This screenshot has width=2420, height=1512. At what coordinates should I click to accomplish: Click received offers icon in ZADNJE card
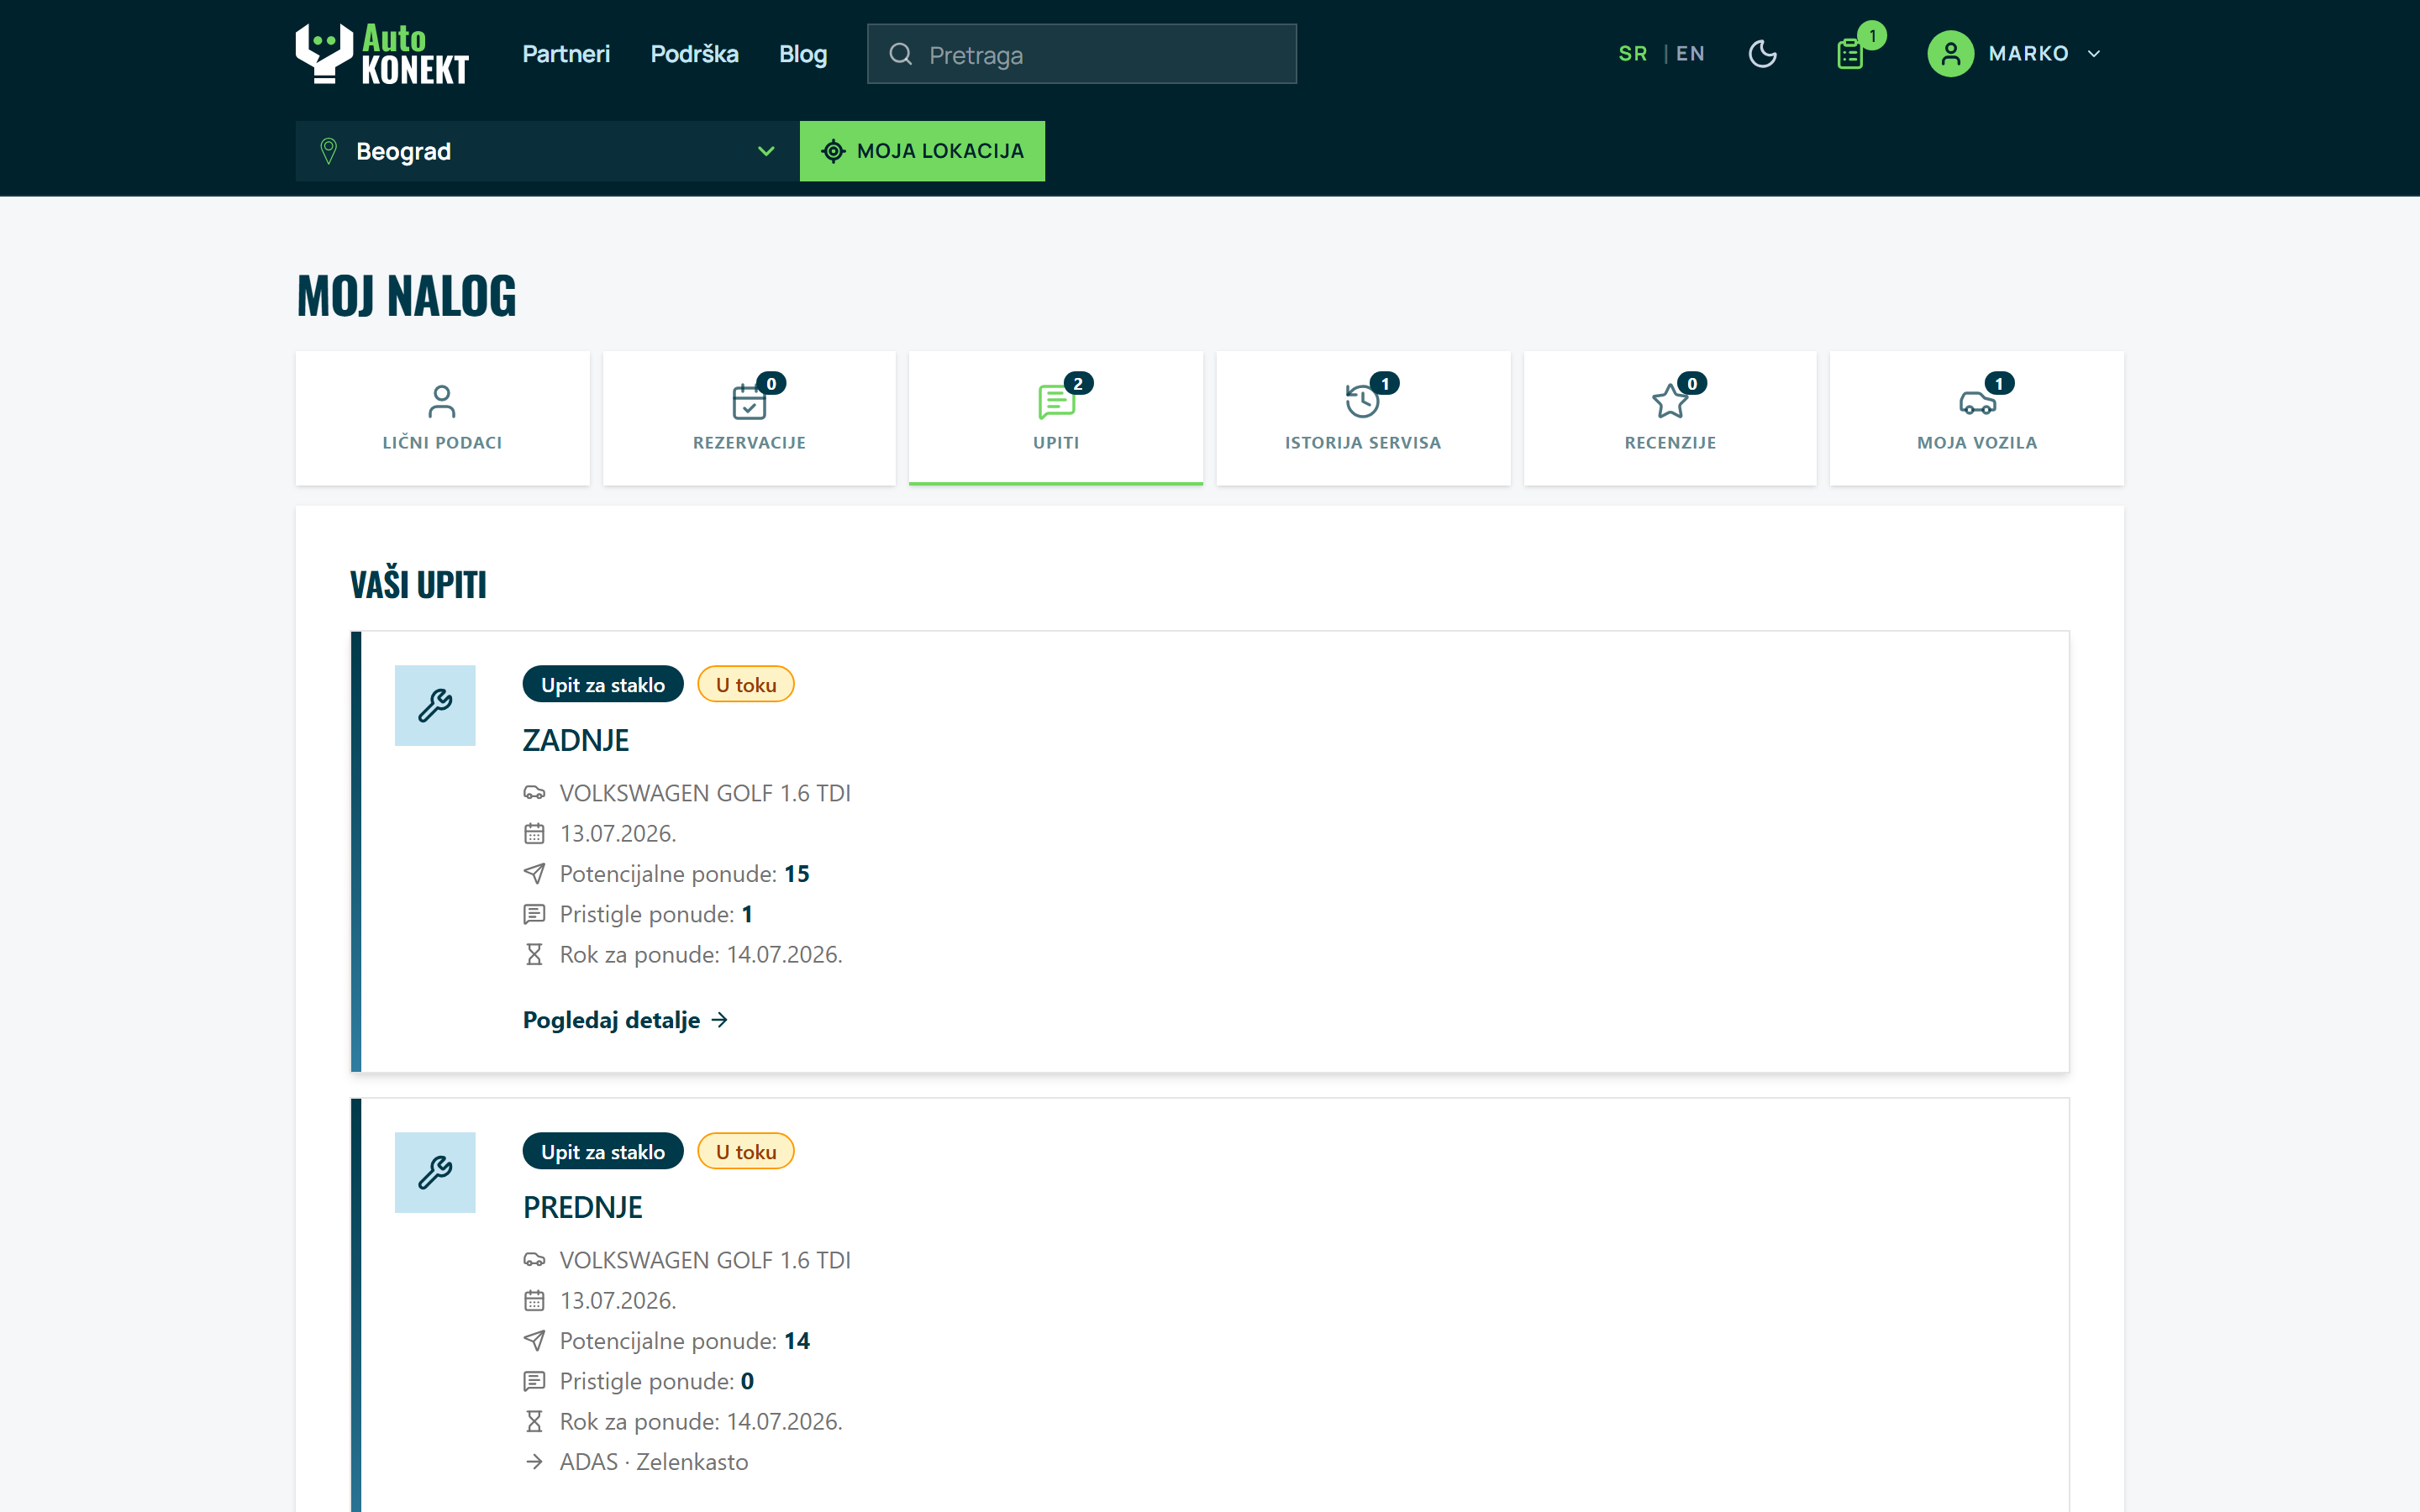pyautogui.click(x=534, y=914)
